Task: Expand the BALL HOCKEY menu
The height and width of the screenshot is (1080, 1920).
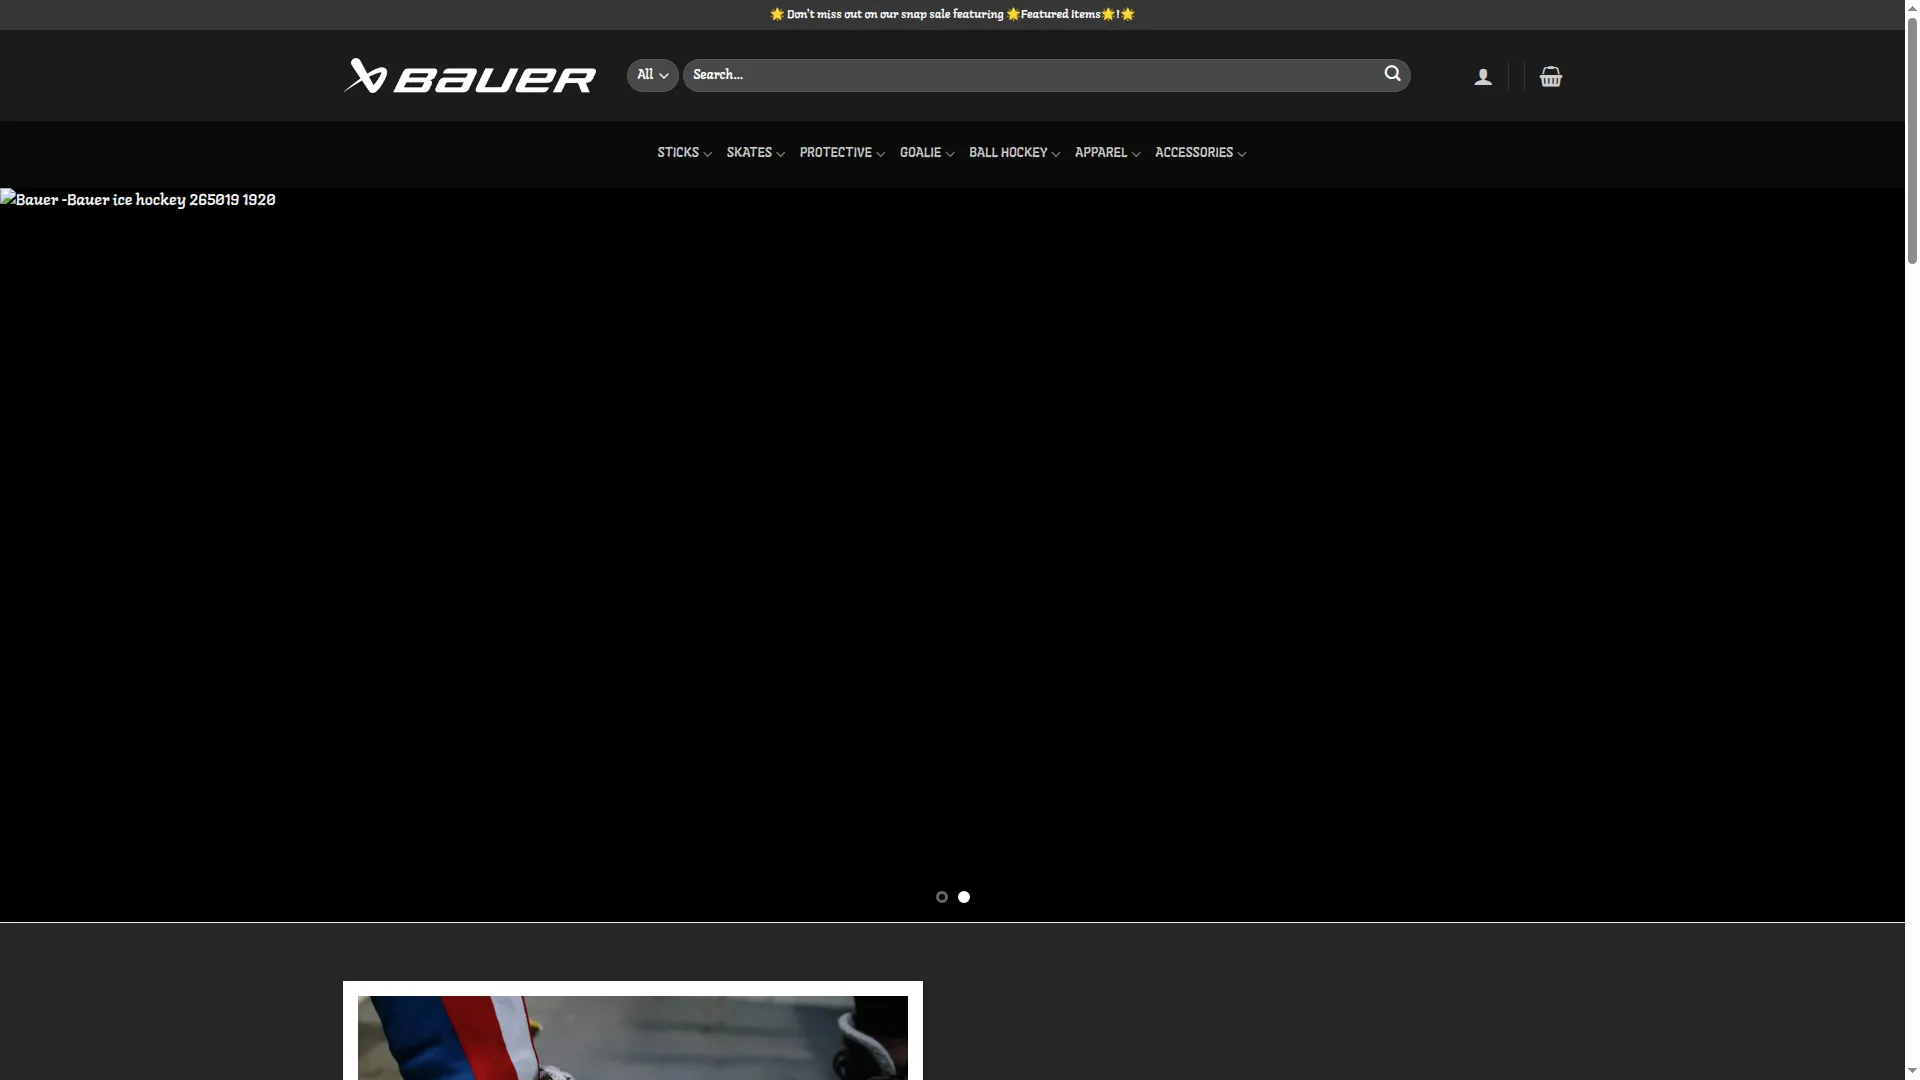Action: click(x=1014, y=153)
